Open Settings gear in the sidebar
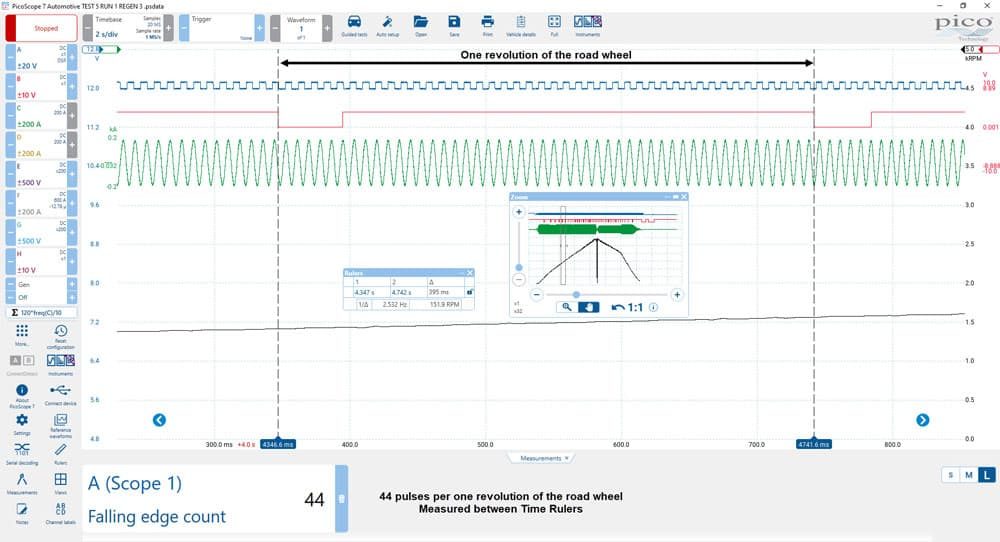 click(22, 424)
